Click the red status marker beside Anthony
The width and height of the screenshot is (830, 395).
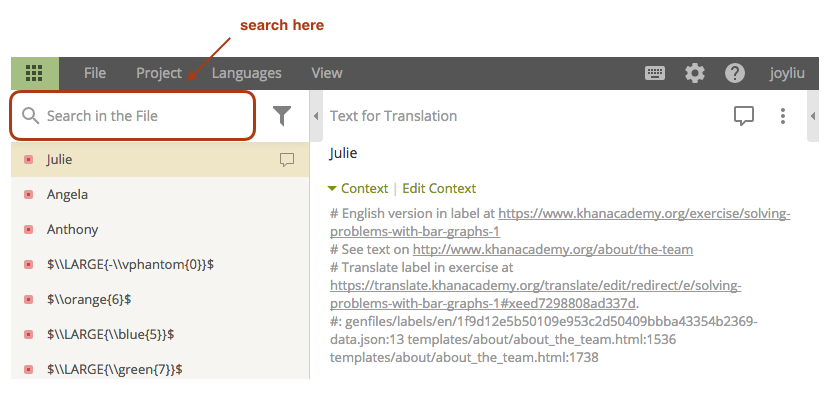29,229
